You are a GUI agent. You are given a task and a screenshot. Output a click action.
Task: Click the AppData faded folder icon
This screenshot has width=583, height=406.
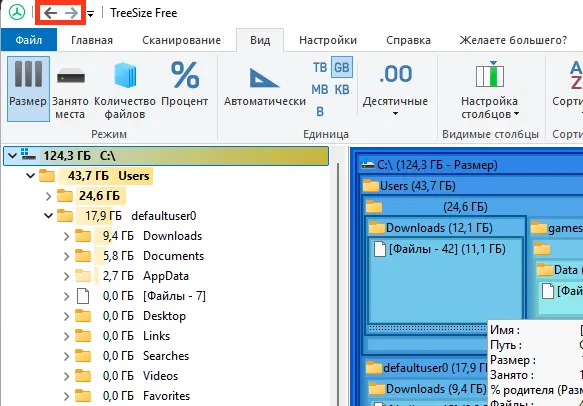pyautogui.click(x=83, y=276)
